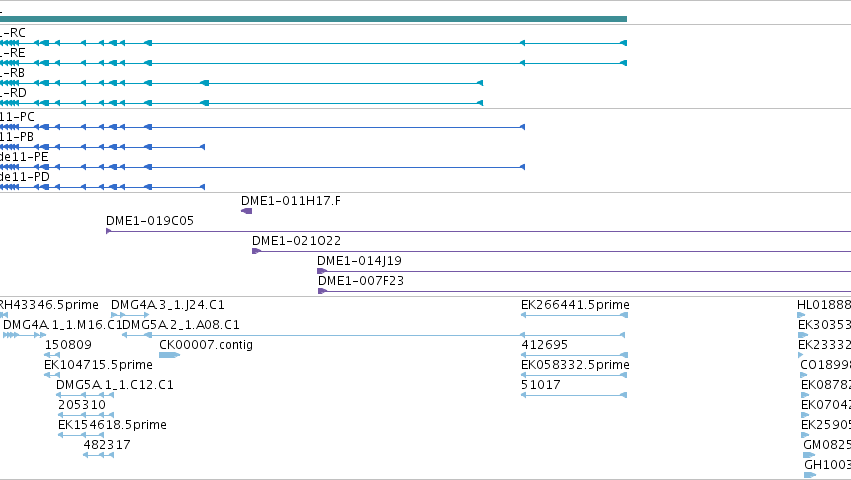Click the EK07042 feature label
Image resolution: width=851 pixels, height=480 pixels.
pyautogui.click(x=826, y=405)
